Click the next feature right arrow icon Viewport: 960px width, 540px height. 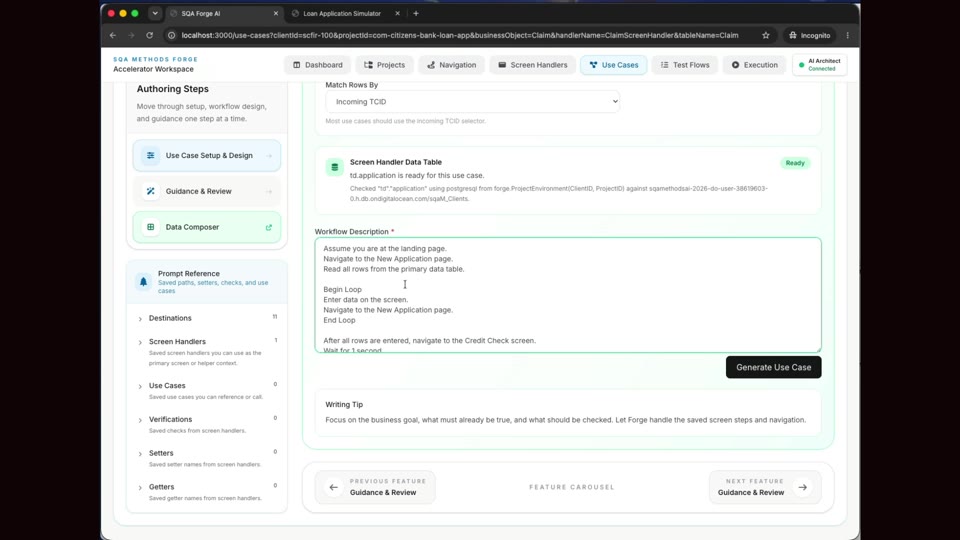tap(802, 487)
